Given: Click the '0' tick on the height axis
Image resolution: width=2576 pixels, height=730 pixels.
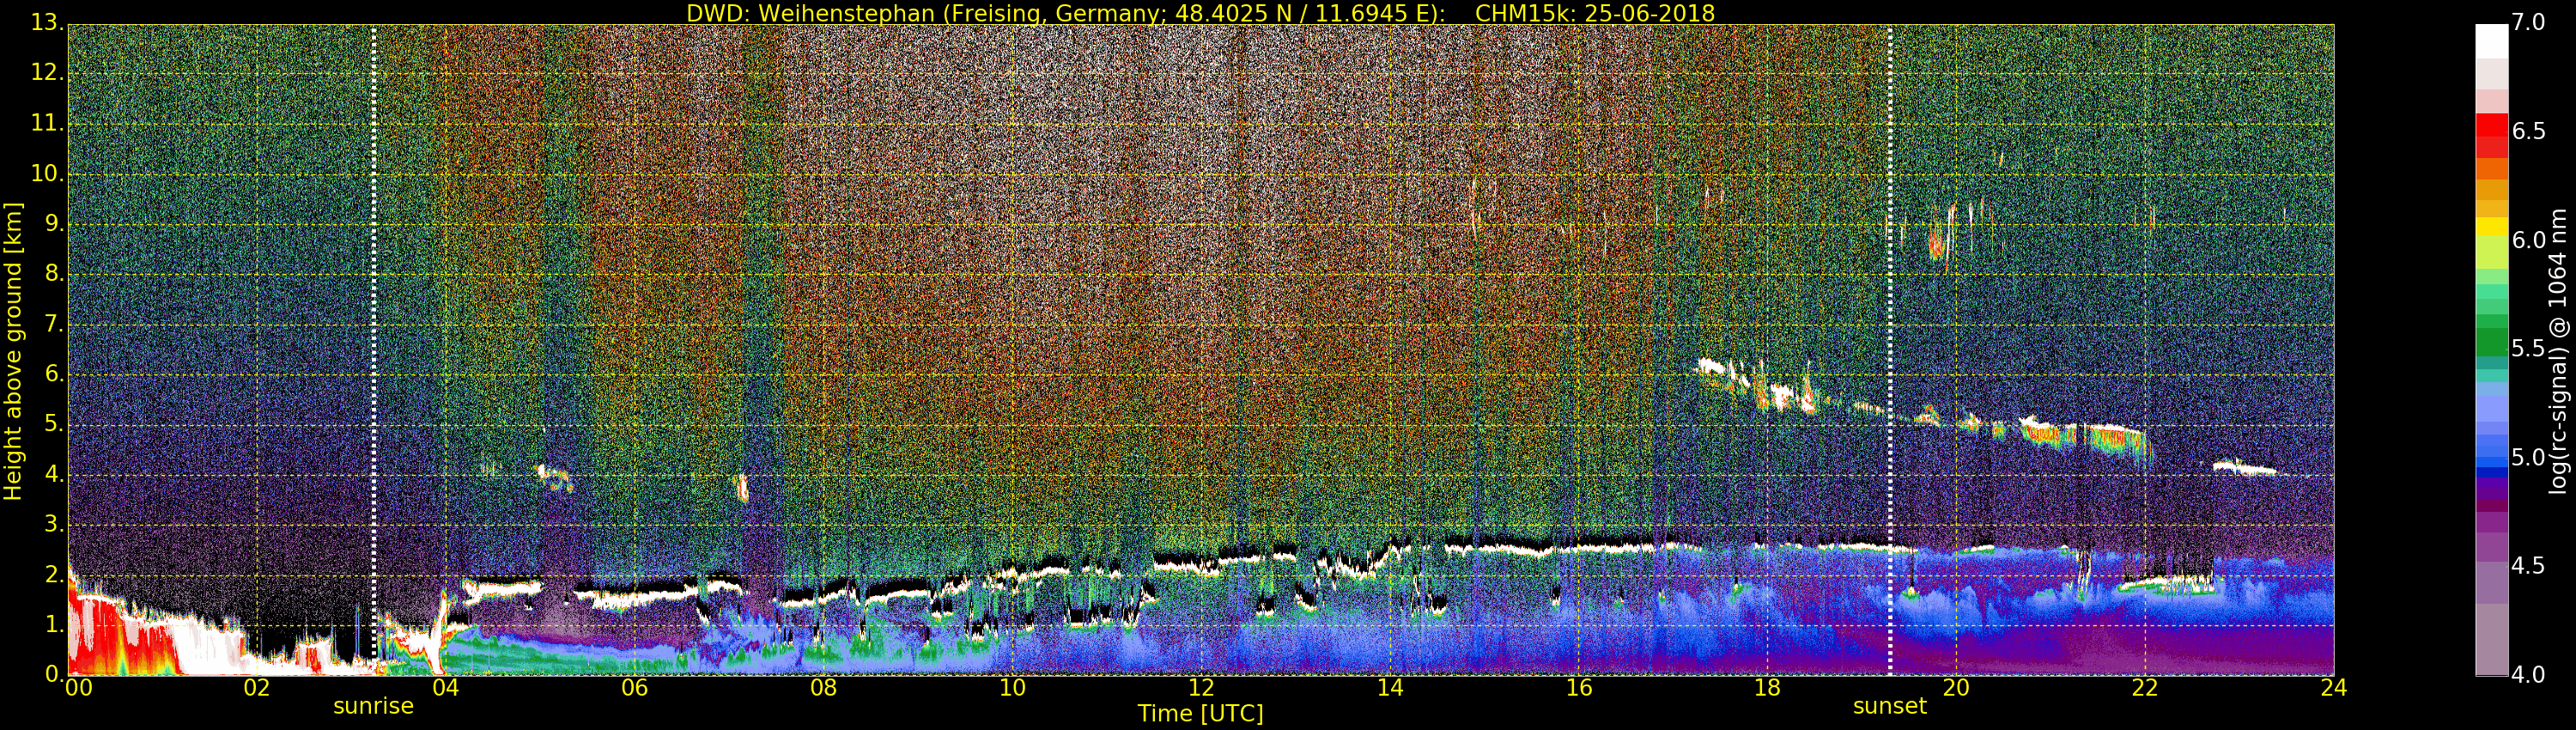Looking at the screenshot, I should pos(53,674).
